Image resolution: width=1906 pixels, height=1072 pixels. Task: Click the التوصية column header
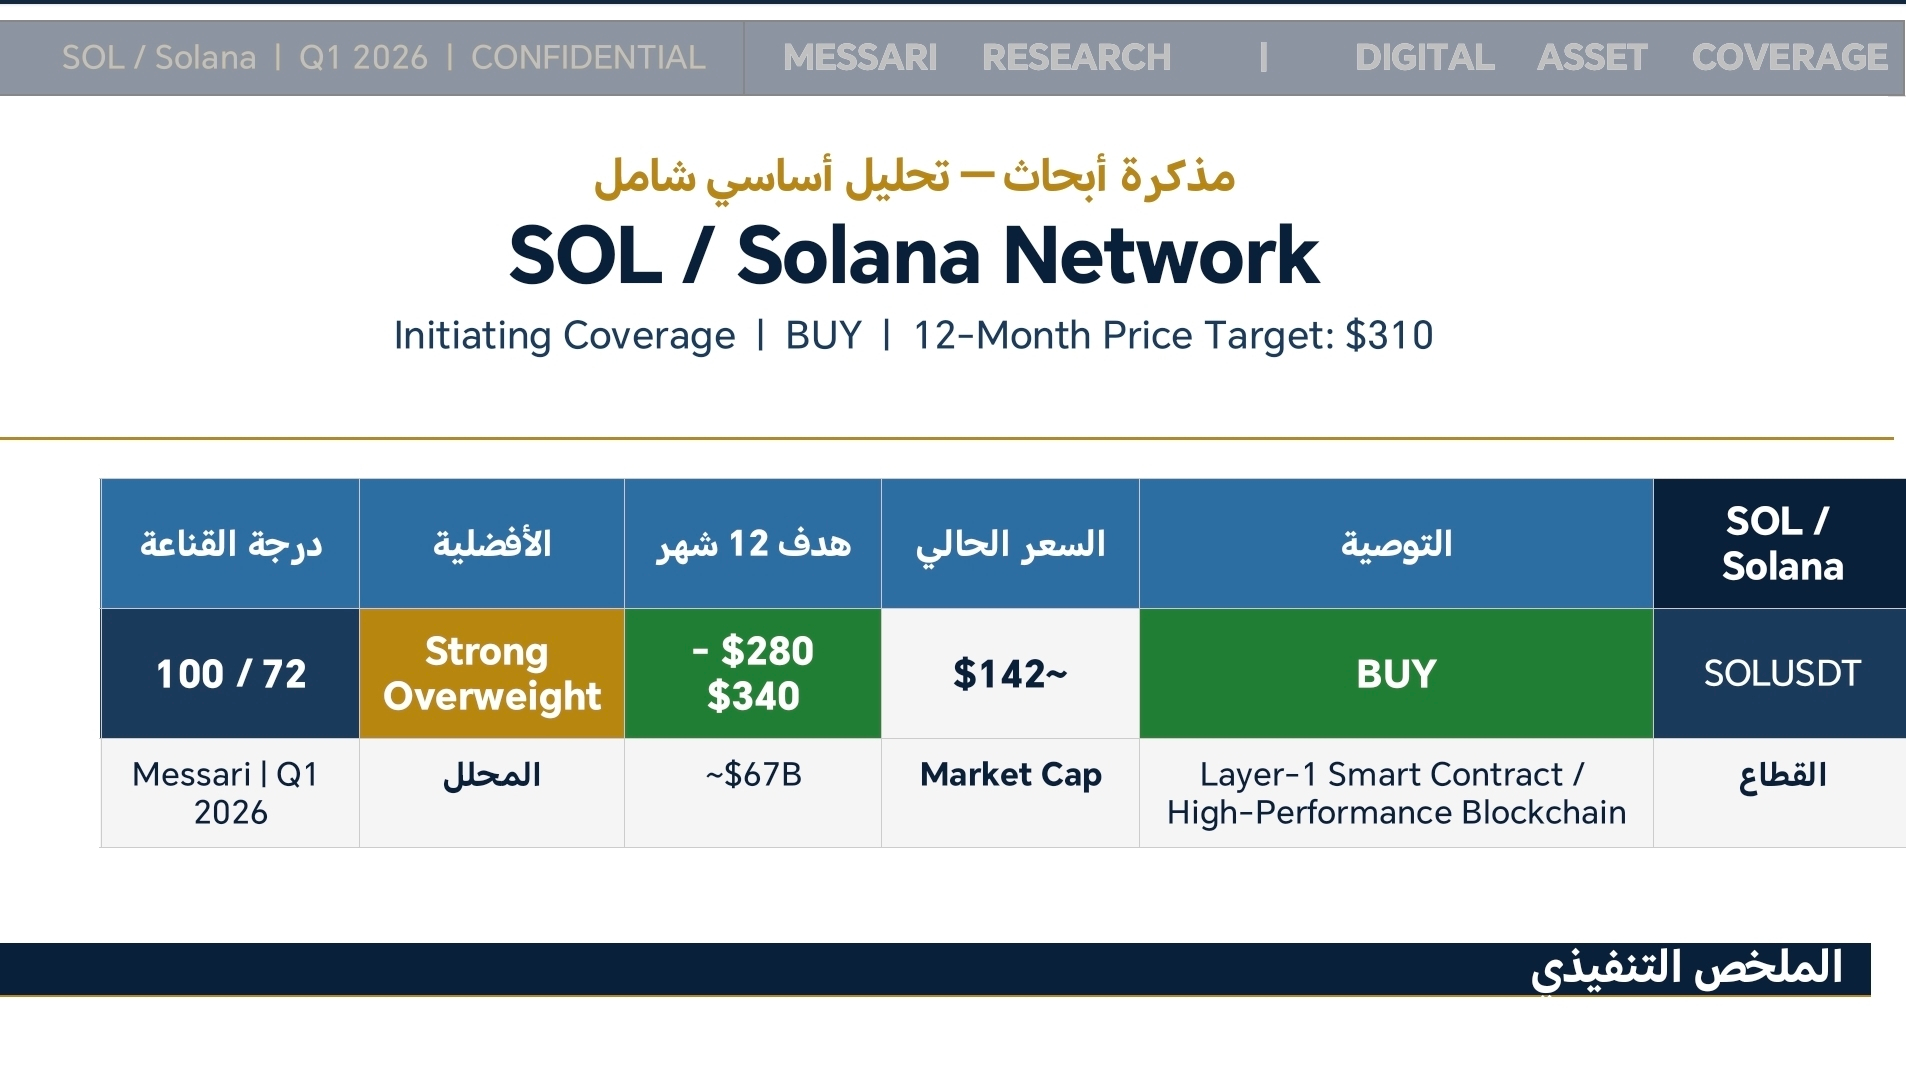1396,544
